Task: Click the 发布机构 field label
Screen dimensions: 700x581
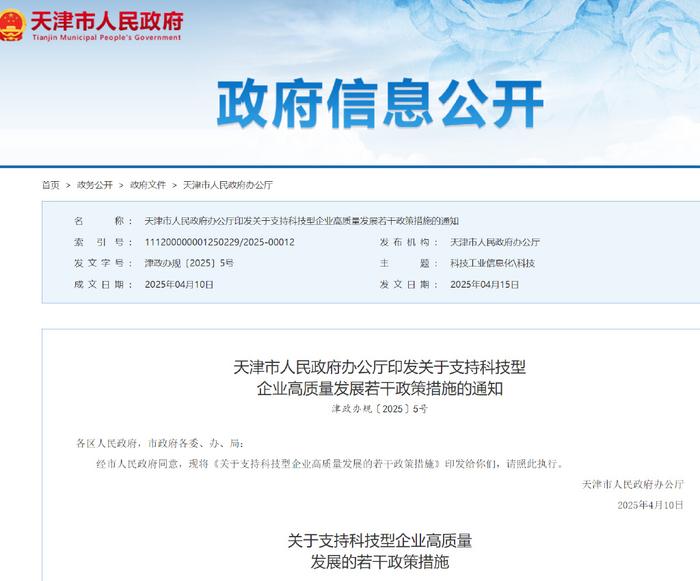Action: click(408, 242)
